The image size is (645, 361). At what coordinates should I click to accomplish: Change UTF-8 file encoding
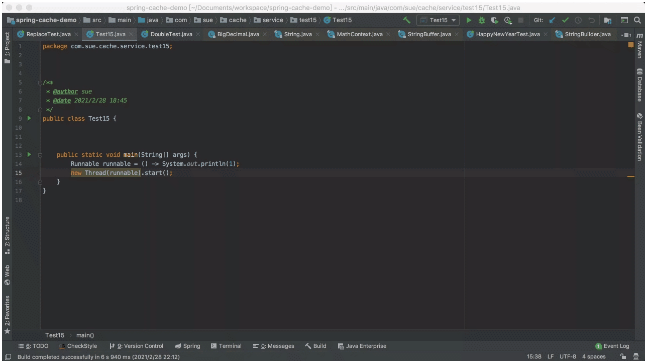point(568,356)
